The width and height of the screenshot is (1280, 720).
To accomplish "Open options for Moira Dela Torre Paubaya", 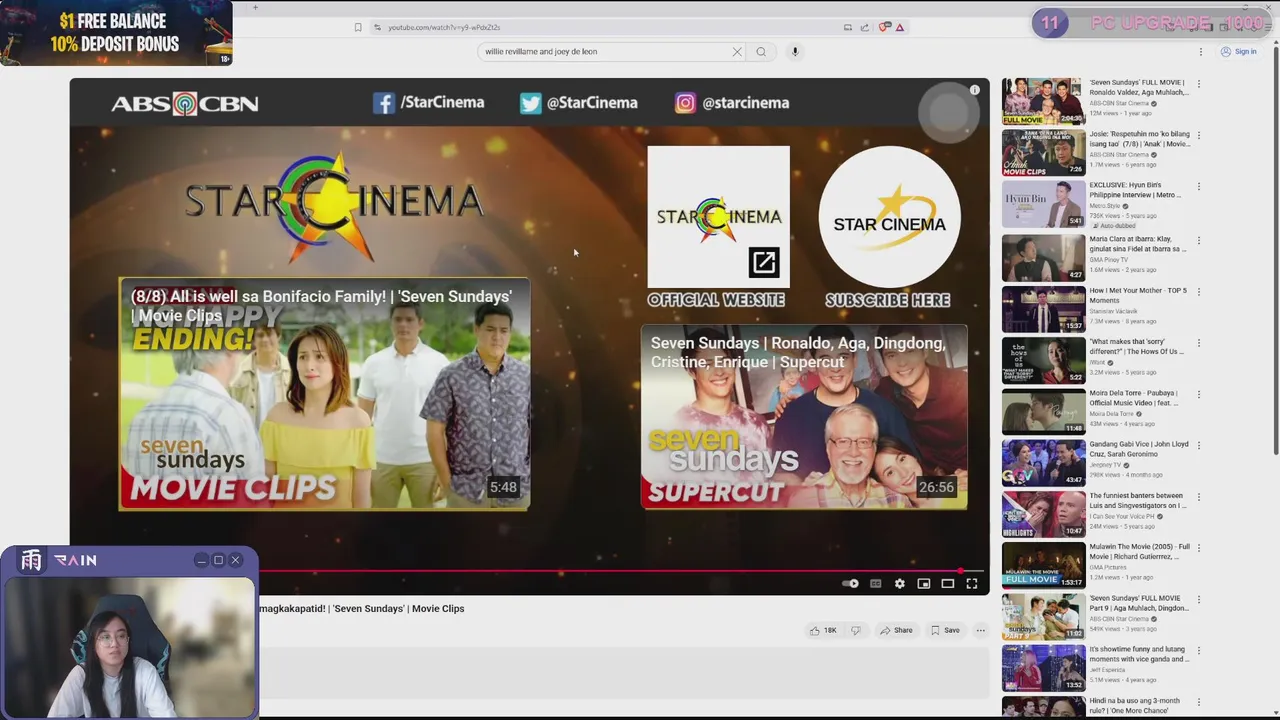I will 1198,395.
